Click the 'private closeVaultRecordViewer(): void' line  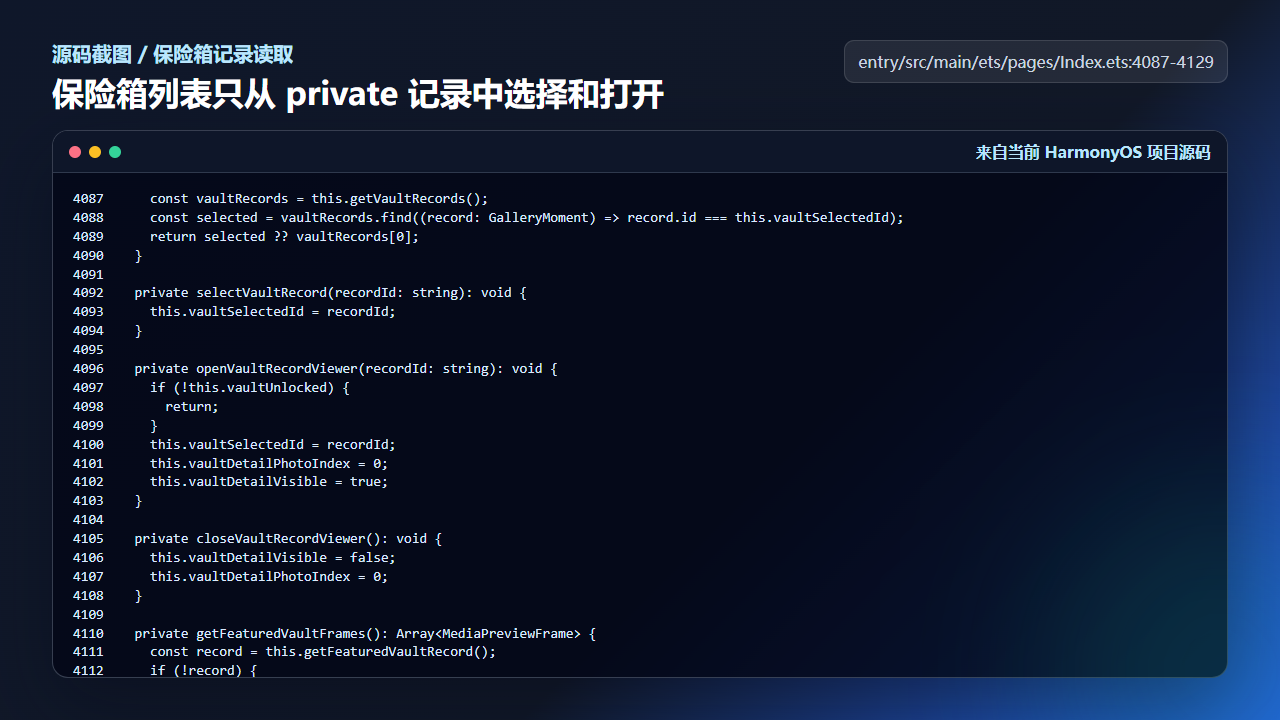(288, 539)
